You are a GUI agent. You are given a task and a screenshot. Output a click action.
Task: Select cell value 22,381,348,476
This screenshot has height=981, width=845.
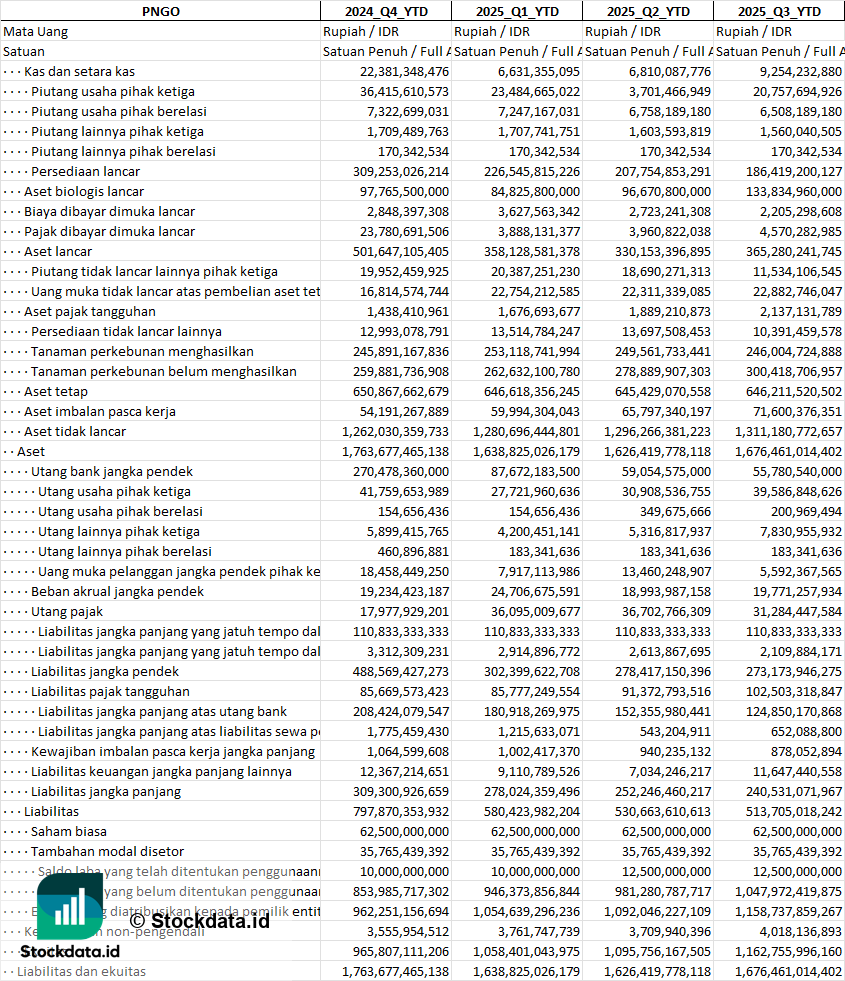[x=404, y=71]
